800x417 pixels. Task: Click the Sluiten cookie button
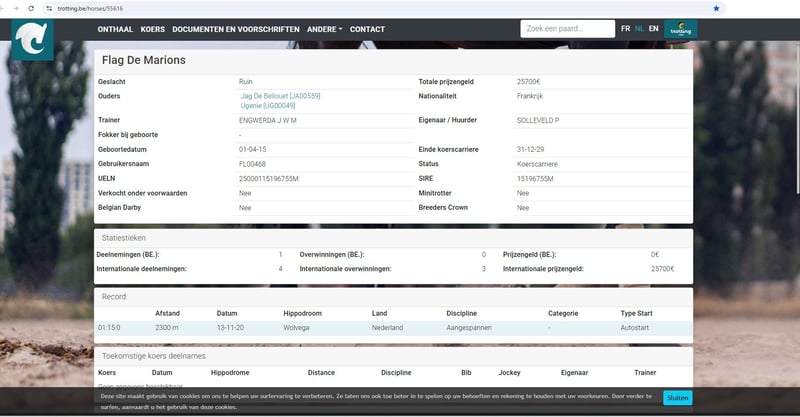pos(678,398)
